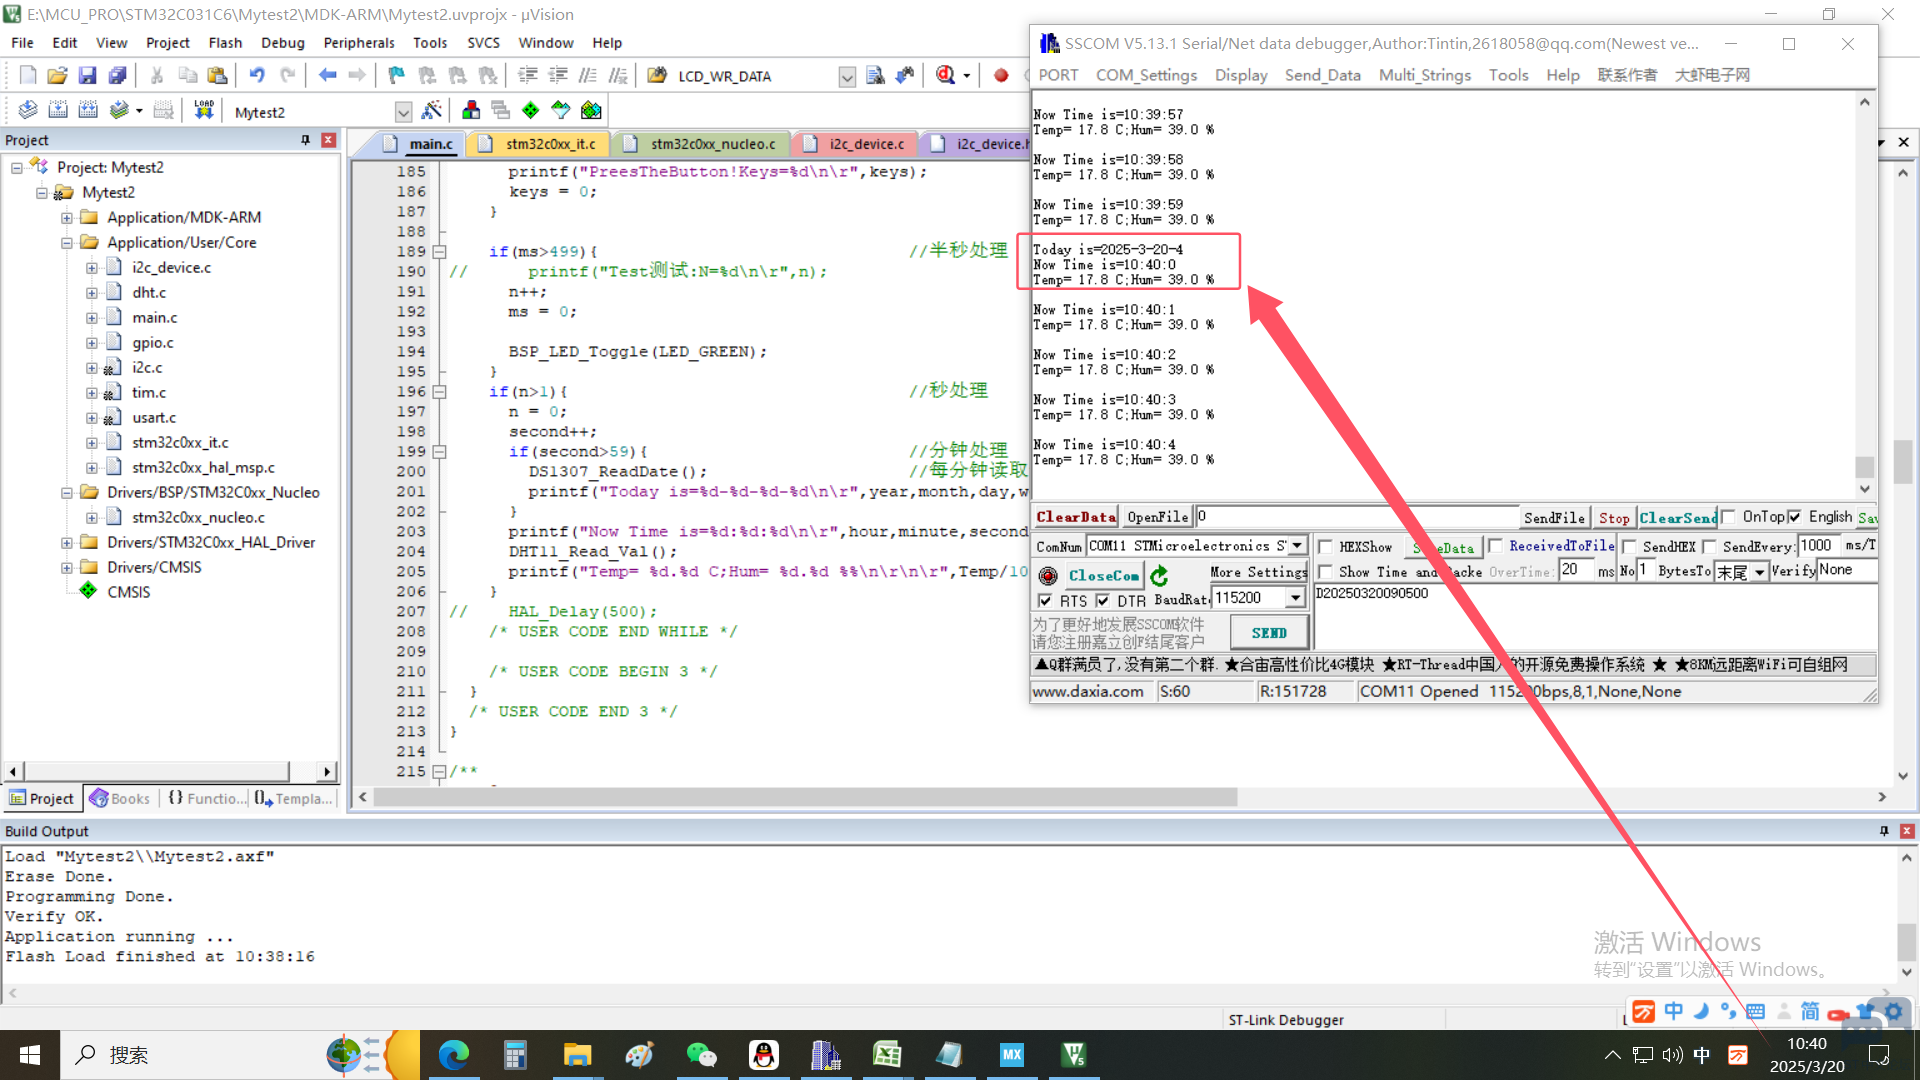Uncheck the DTR checkbox
Viewport: 1920px width, 1080px height.
(1102, 601)
